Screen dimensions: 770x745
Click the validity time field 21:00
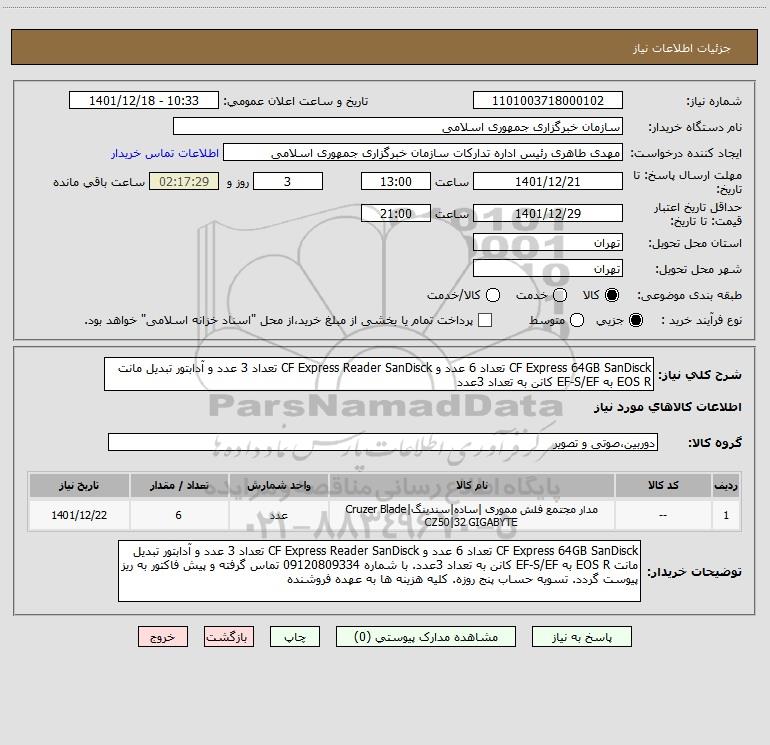(x=396, y=214)
